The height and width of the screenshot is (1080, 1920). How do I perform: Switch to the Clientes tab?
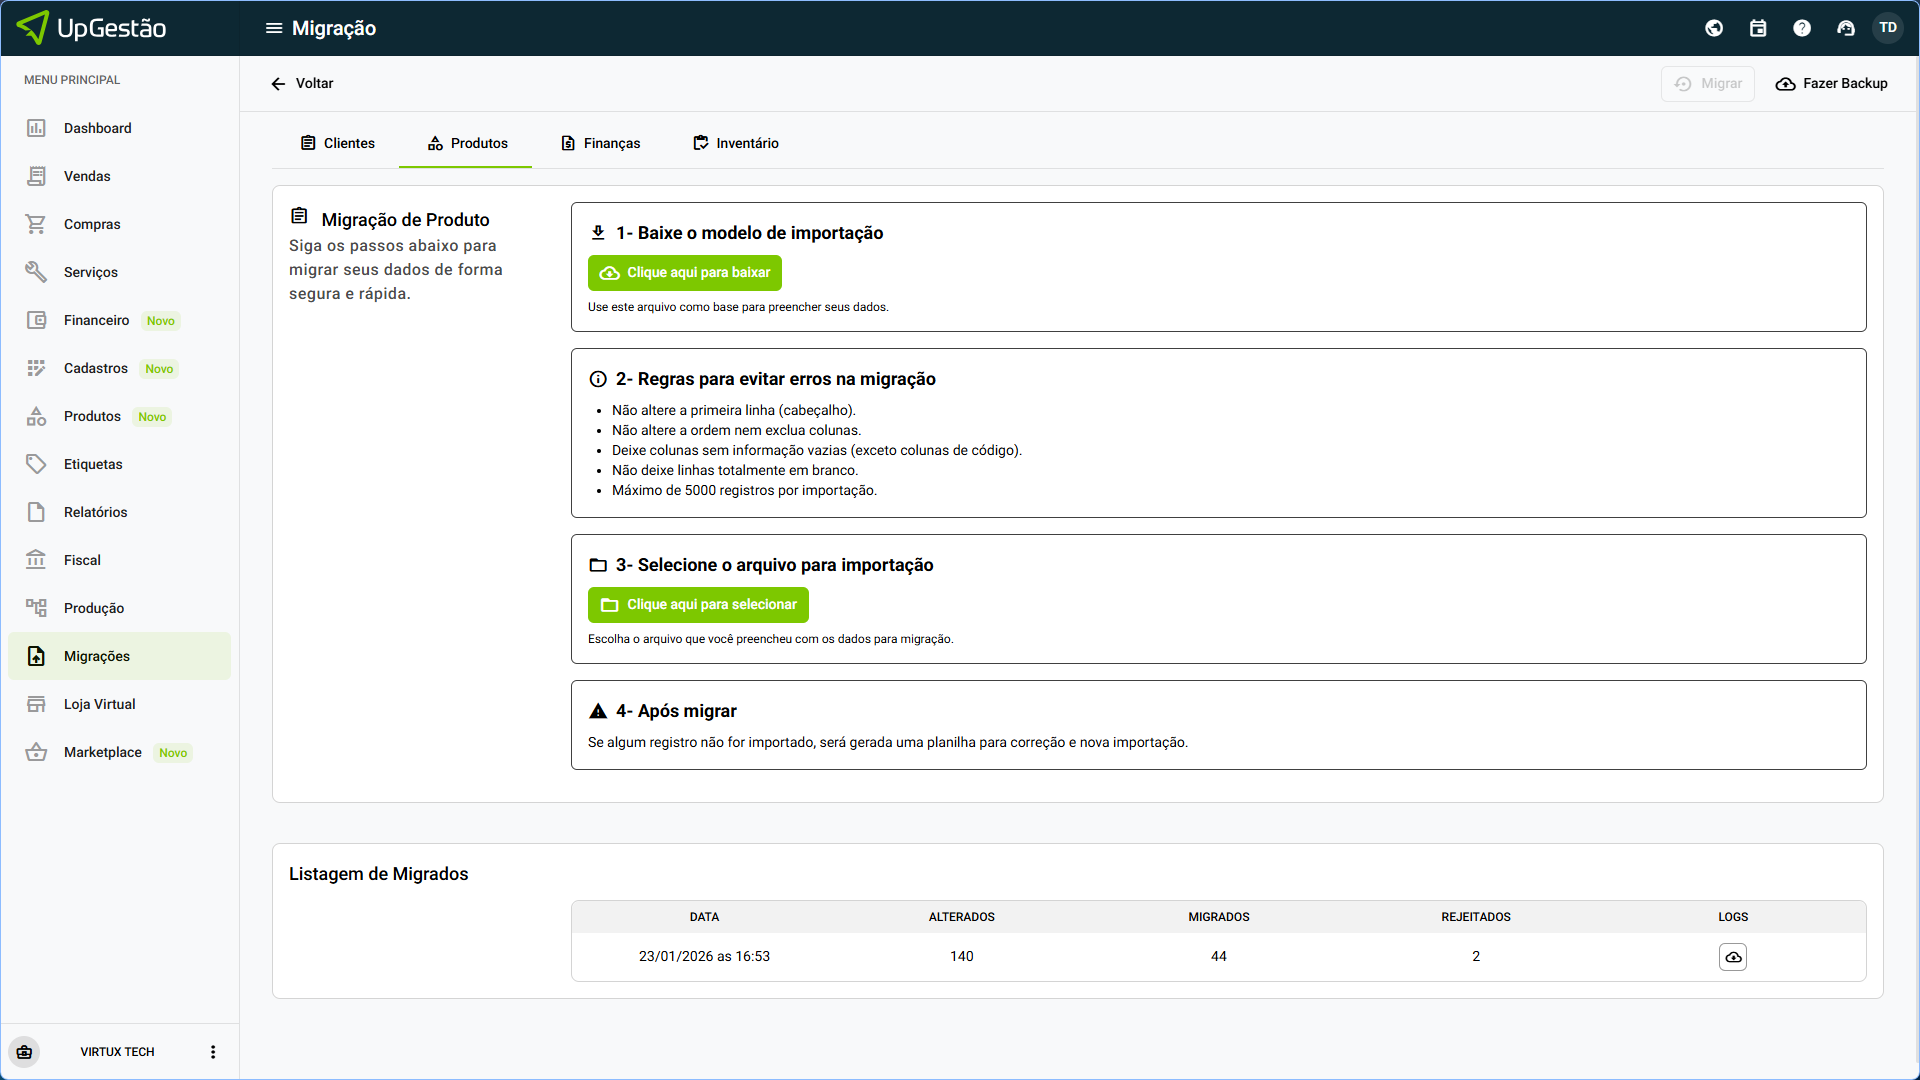click(338, 143)
